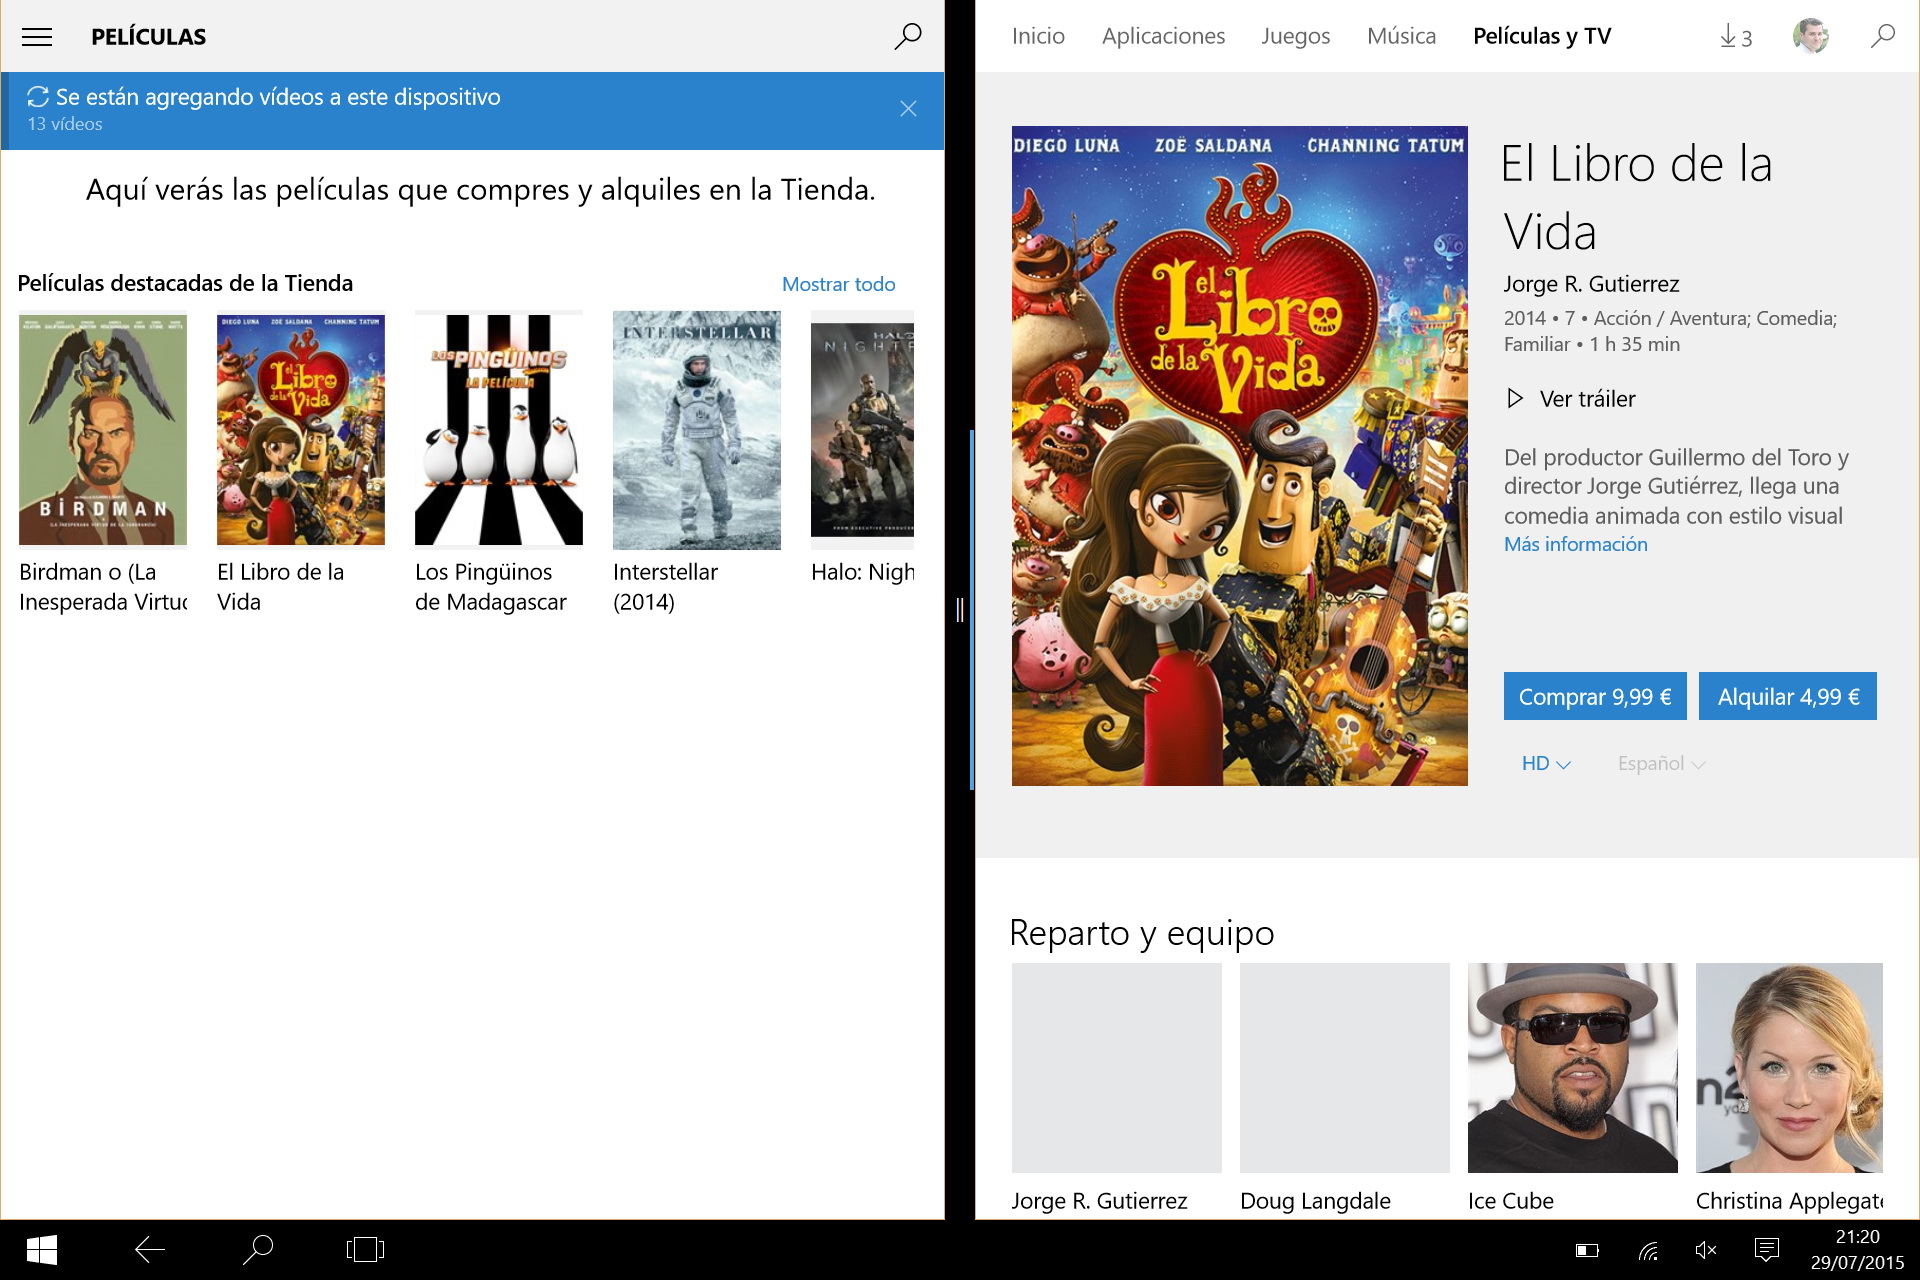Expand the HD quality dropdown
The image size is (1920, 1280).
1545,764
